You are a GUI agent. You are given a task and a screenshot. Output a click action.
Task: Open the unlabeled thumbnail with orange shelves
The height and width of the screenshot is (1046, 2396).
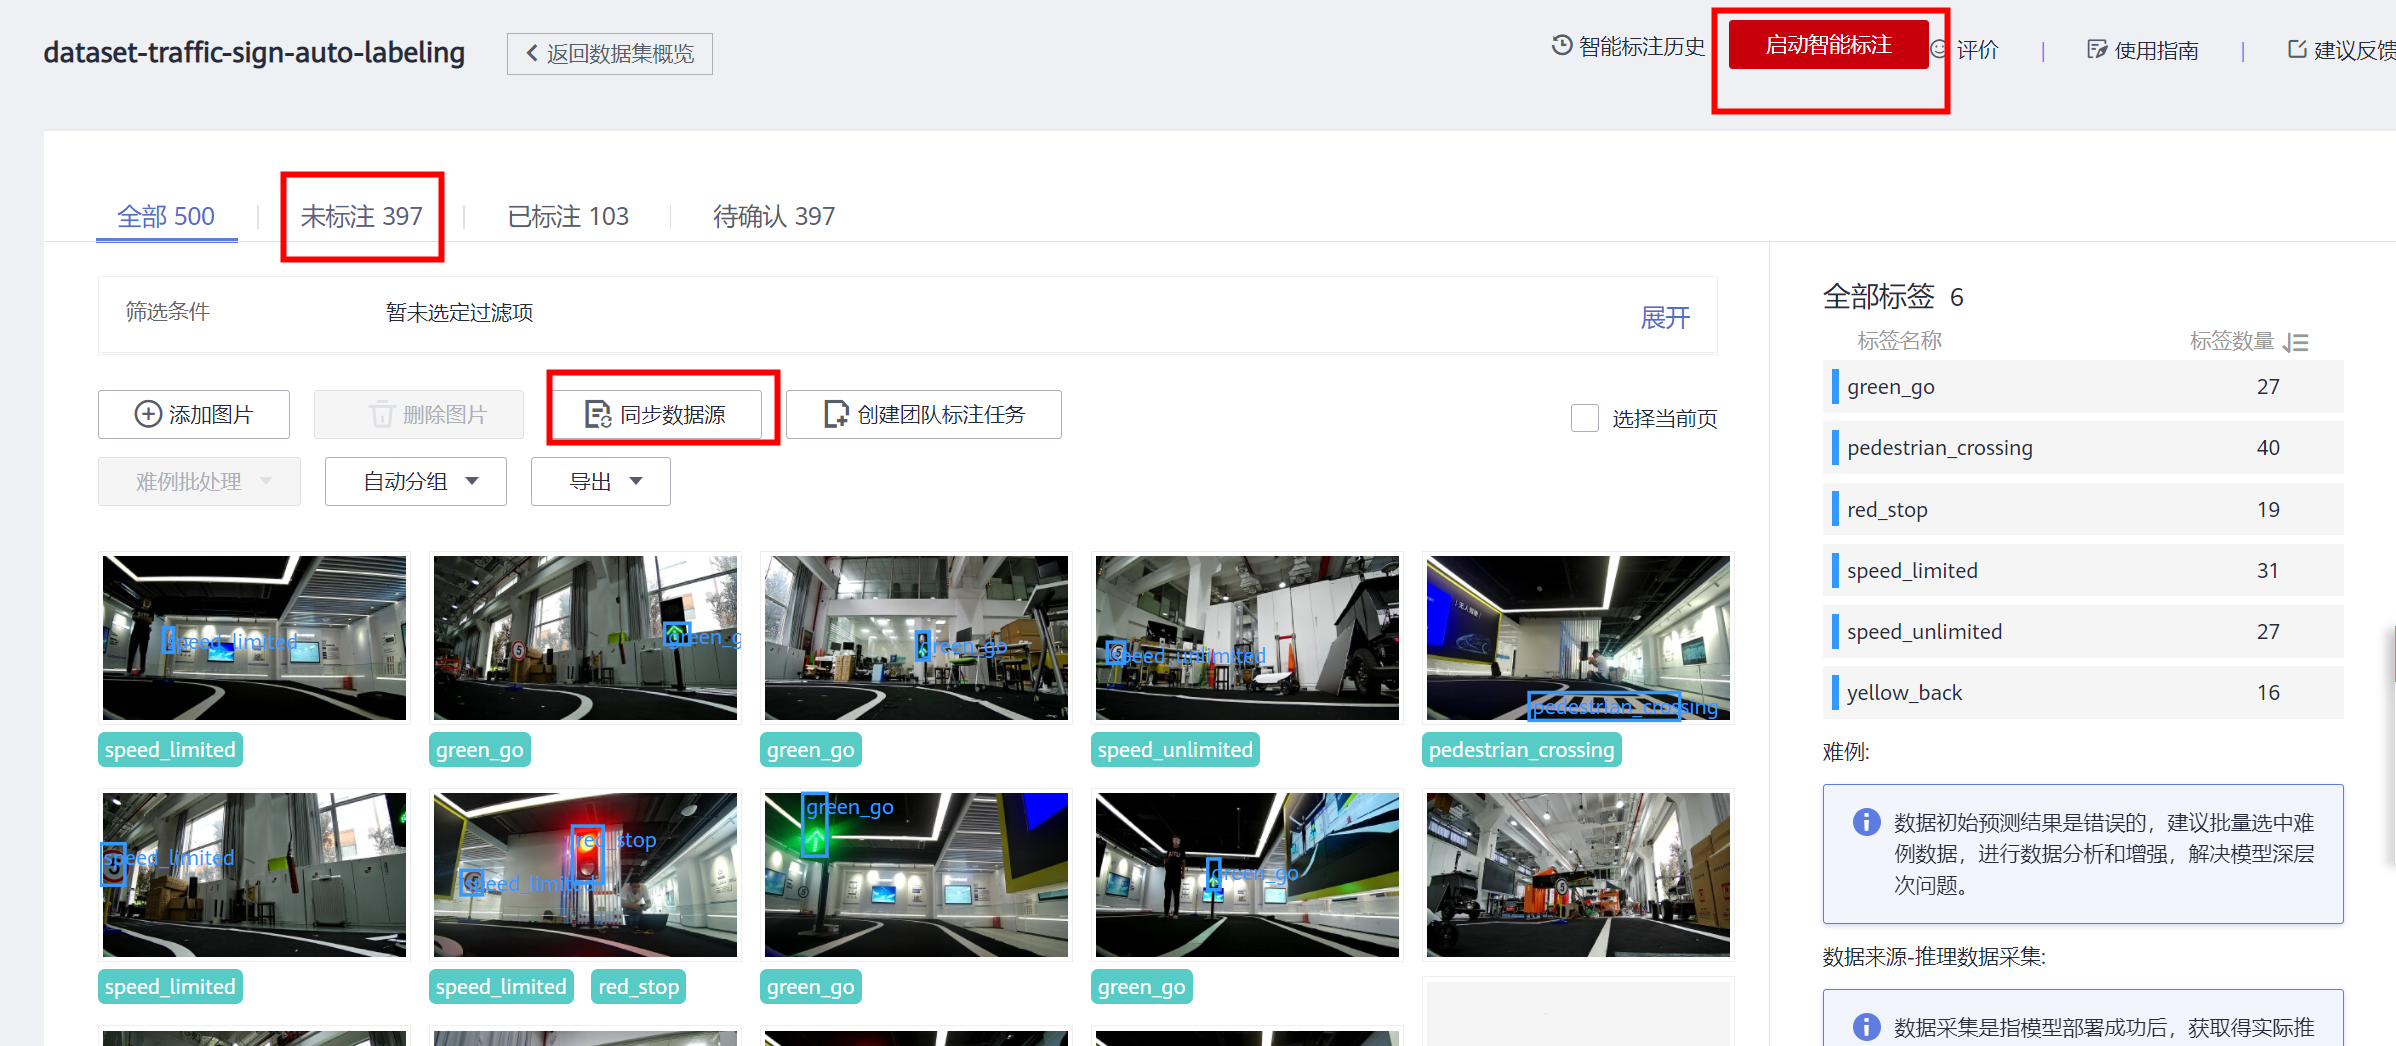(x=1578, y=875)
